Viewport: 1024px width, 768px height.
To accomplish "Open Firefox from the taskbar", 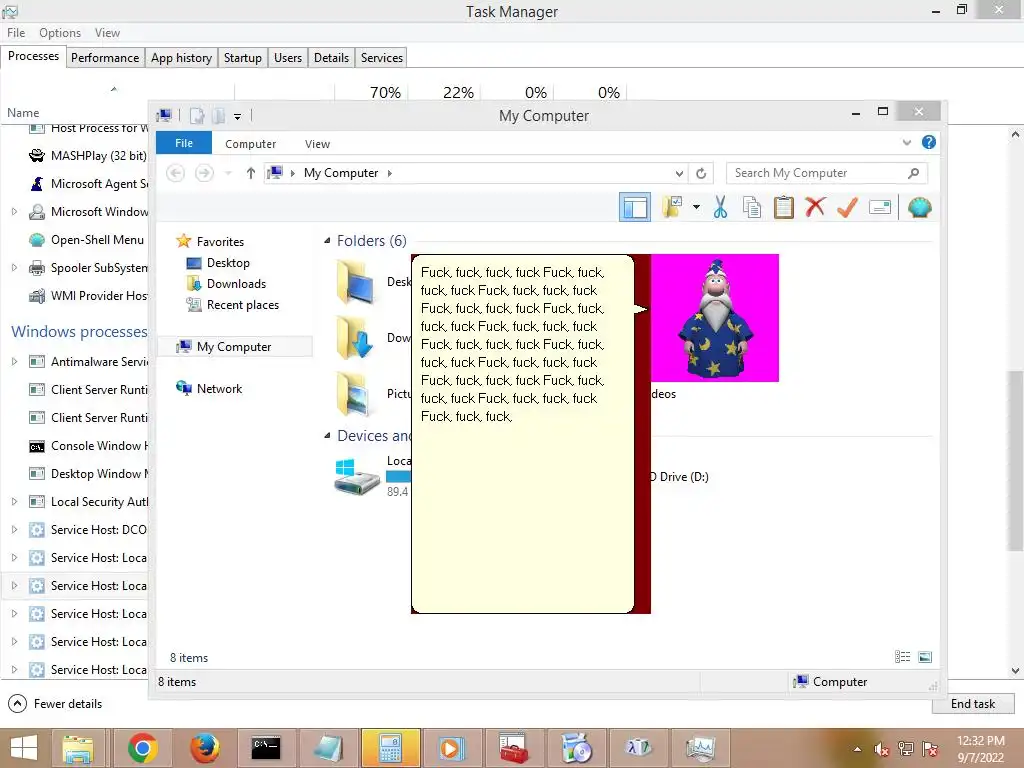I will 204,748.
